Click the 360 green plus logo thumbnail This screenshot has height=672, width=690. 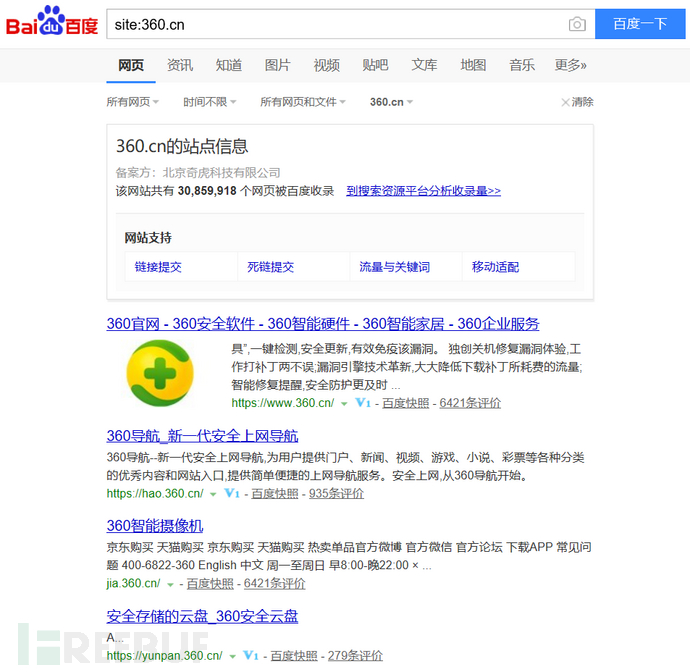point(160,373)
